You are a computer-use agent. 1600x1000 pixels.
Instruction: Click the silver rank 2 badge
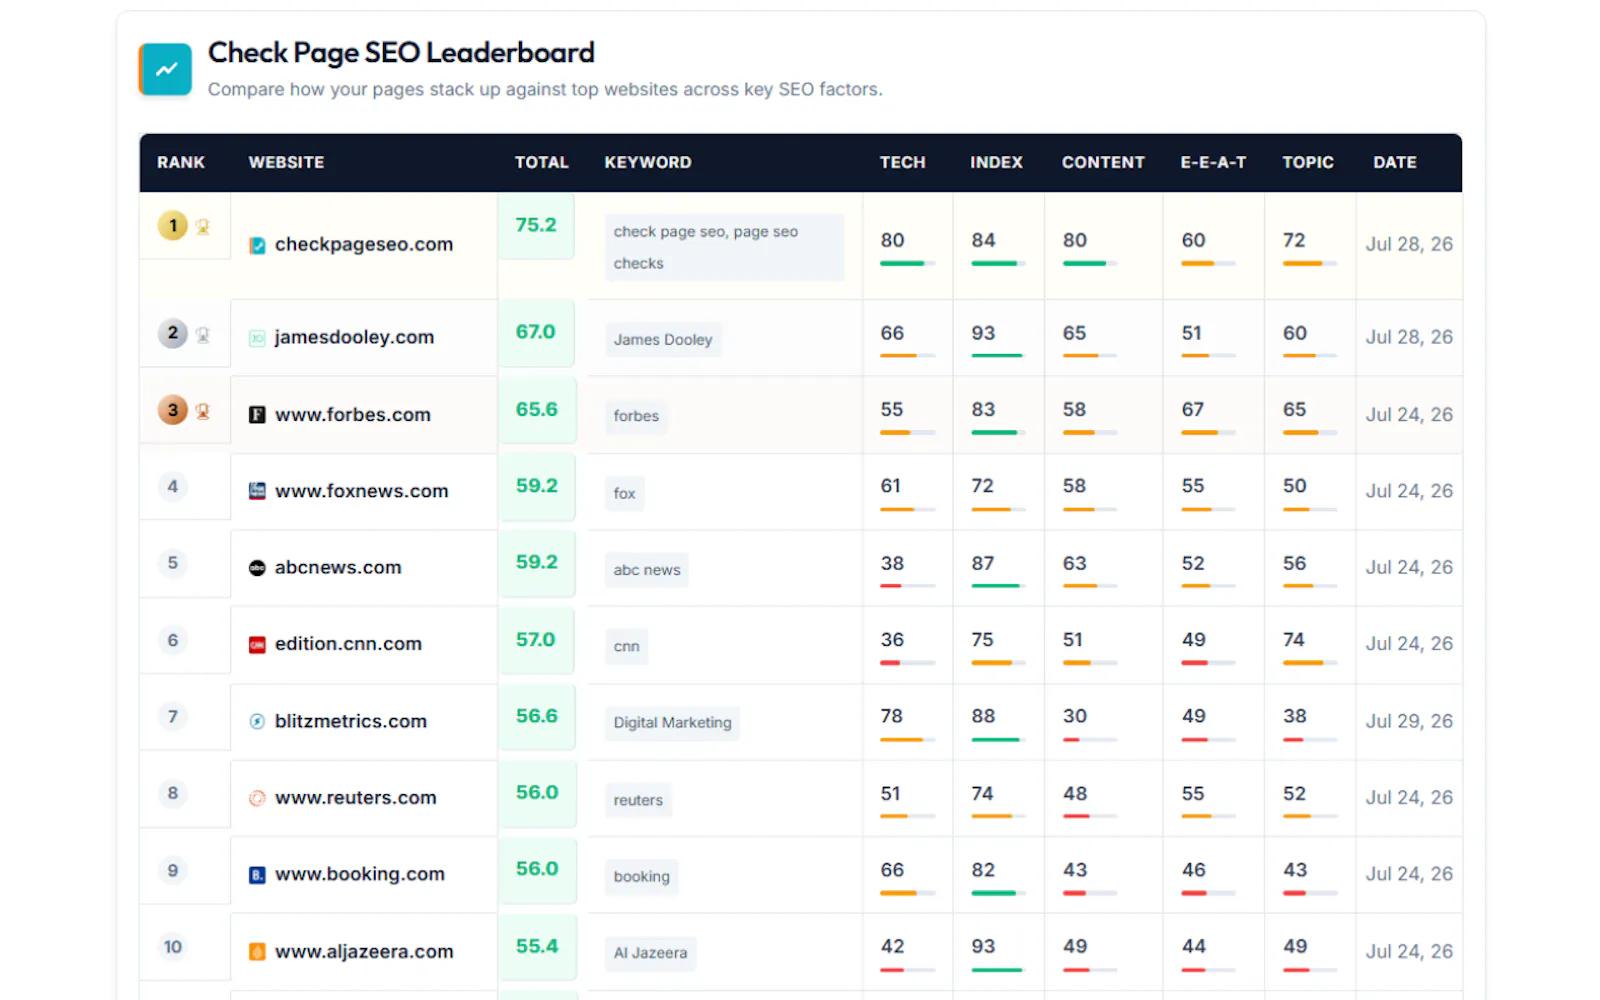click(x=173, y=333)
